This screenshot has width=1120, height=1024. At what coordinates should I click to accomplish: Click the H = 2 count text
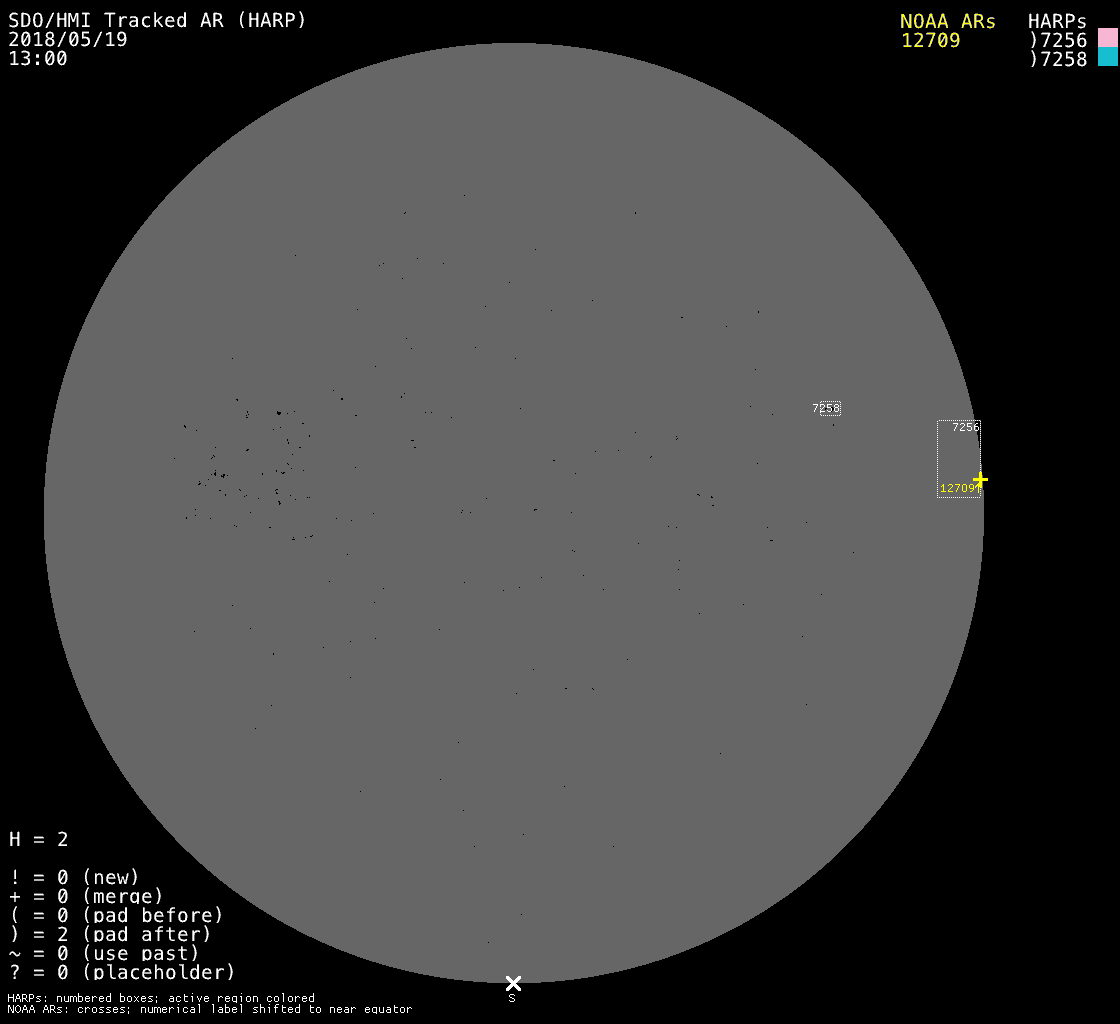point(39,839)
